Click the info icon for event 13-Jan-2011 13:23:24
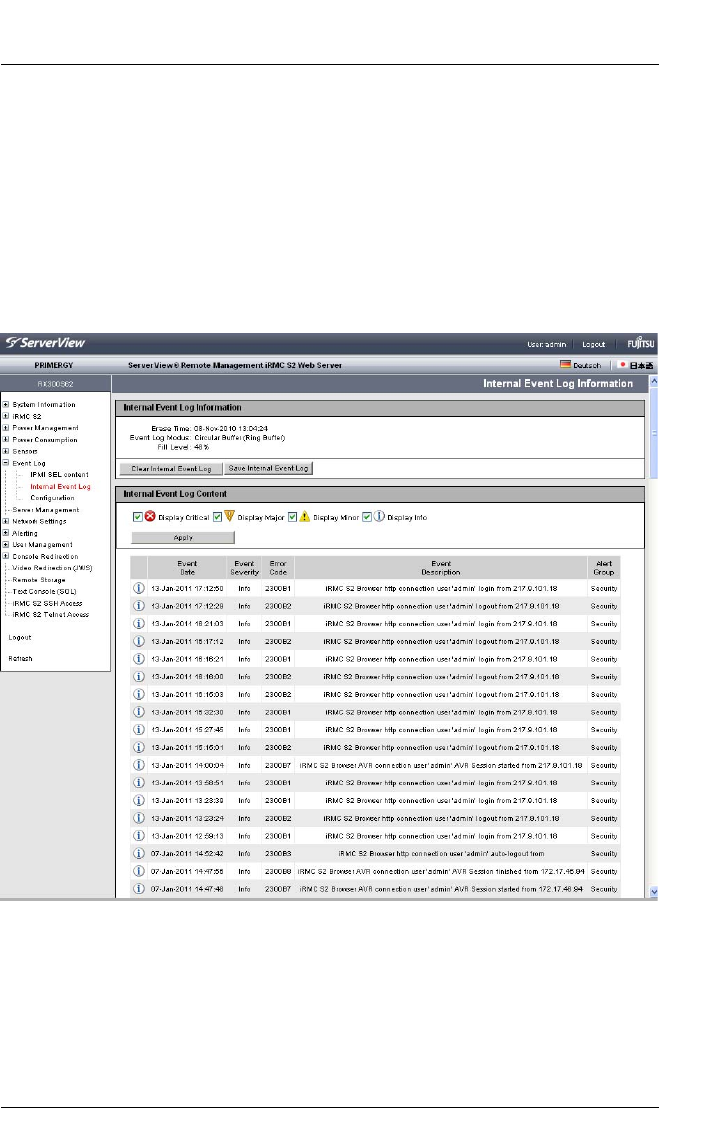 [x=139, y=818]
